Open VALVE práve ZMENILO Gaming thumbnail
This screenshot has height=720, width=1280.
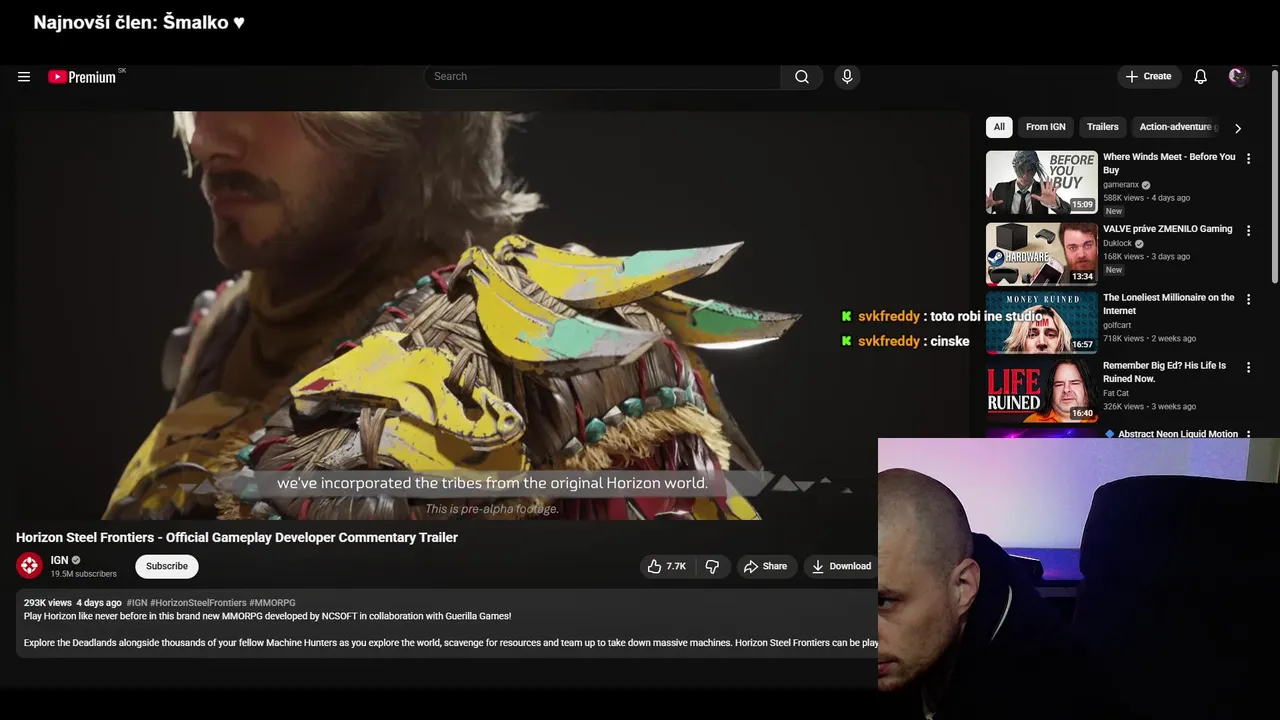click(1042, 254)
